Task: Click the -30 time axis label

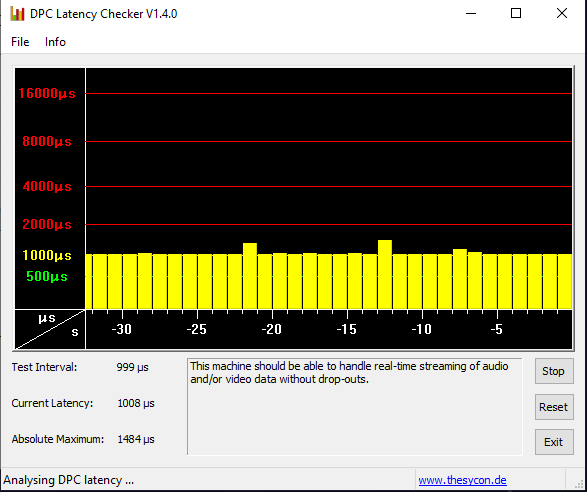Action: pyautogui.click(x=122, y=329)
